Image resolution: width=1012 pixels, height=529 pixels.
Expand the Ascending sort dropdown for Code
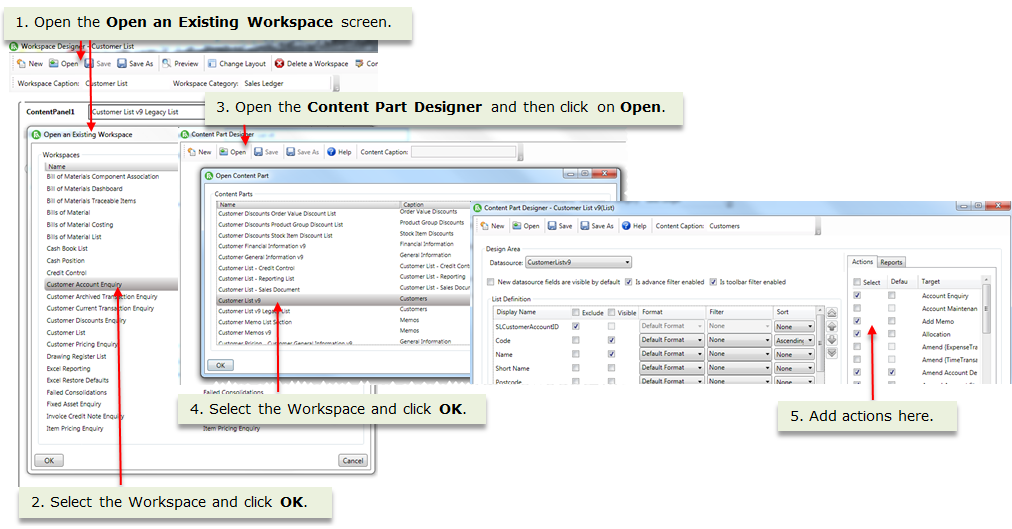coord(796,340)
